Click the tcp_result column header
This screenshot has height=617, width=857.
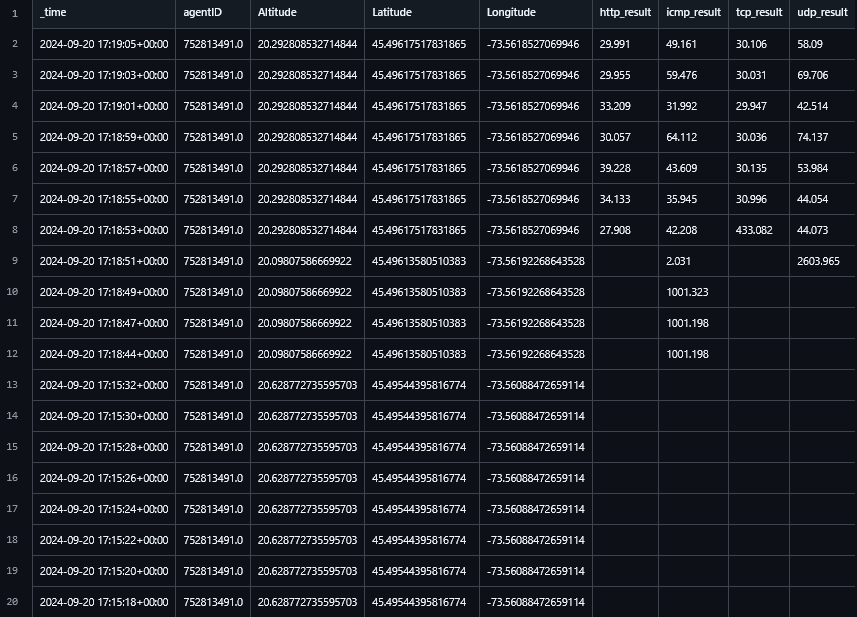tap(759, 13)
